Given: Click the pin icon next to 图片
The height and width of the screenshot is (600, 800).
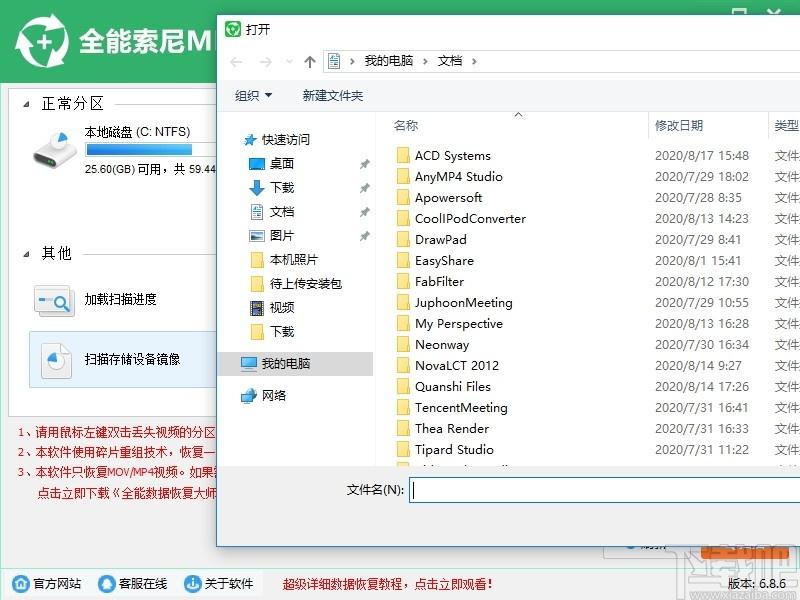Looking at the screenshot, I should pyautogui.click(x=364, y=236).
